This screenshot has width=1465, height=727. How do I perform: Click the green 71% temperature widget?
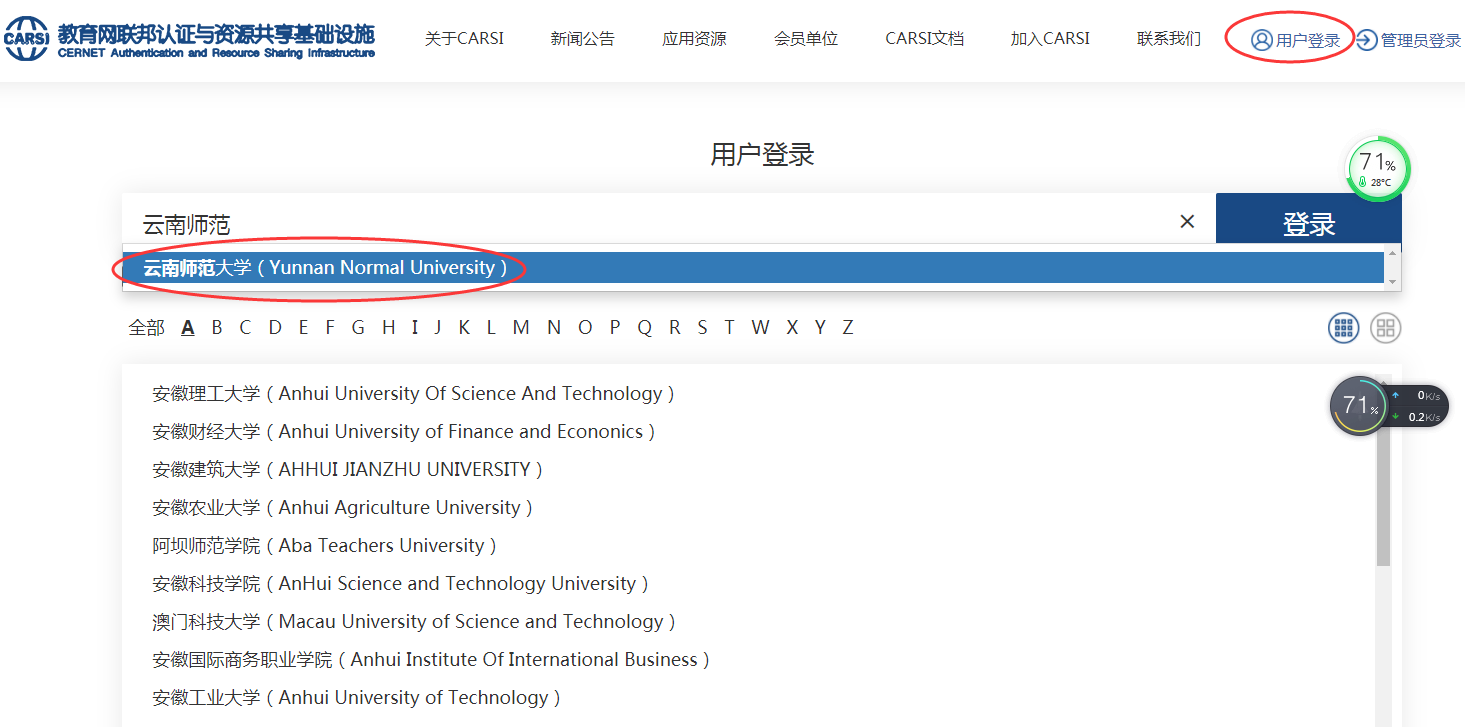coord(1378,169)
